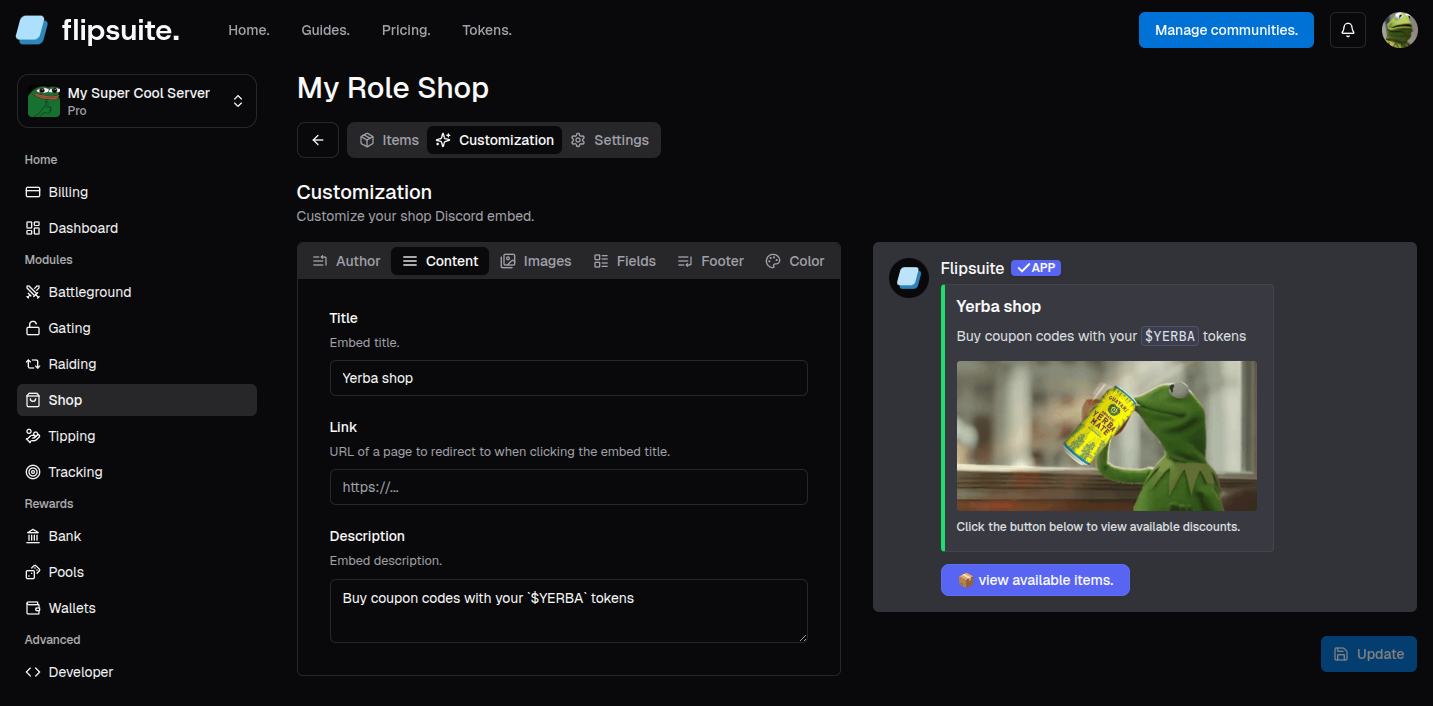Viewport: 1433px width, 706px height.
Task: Open the Kermit user avatar menu
Action: 1399,30
